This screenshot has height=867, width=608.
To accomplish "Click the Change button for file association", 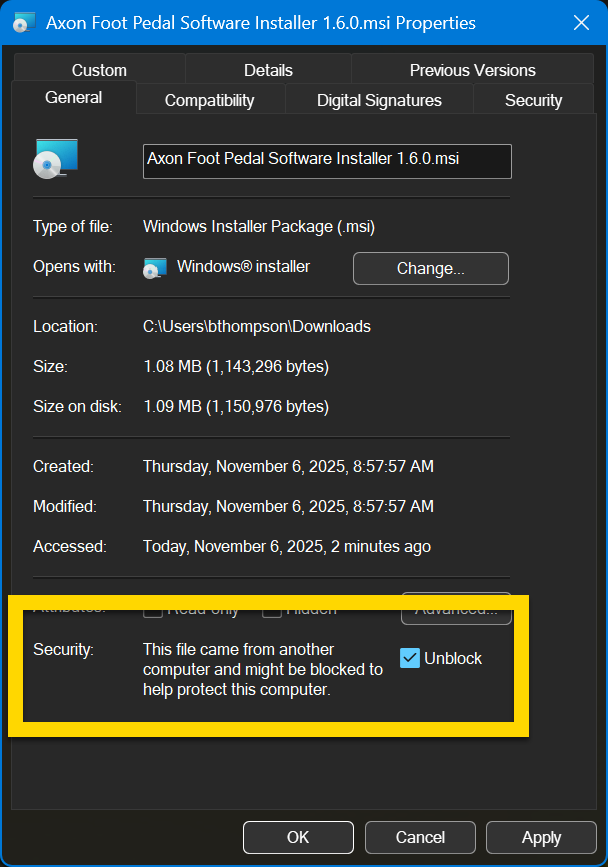I will (430, 268).
